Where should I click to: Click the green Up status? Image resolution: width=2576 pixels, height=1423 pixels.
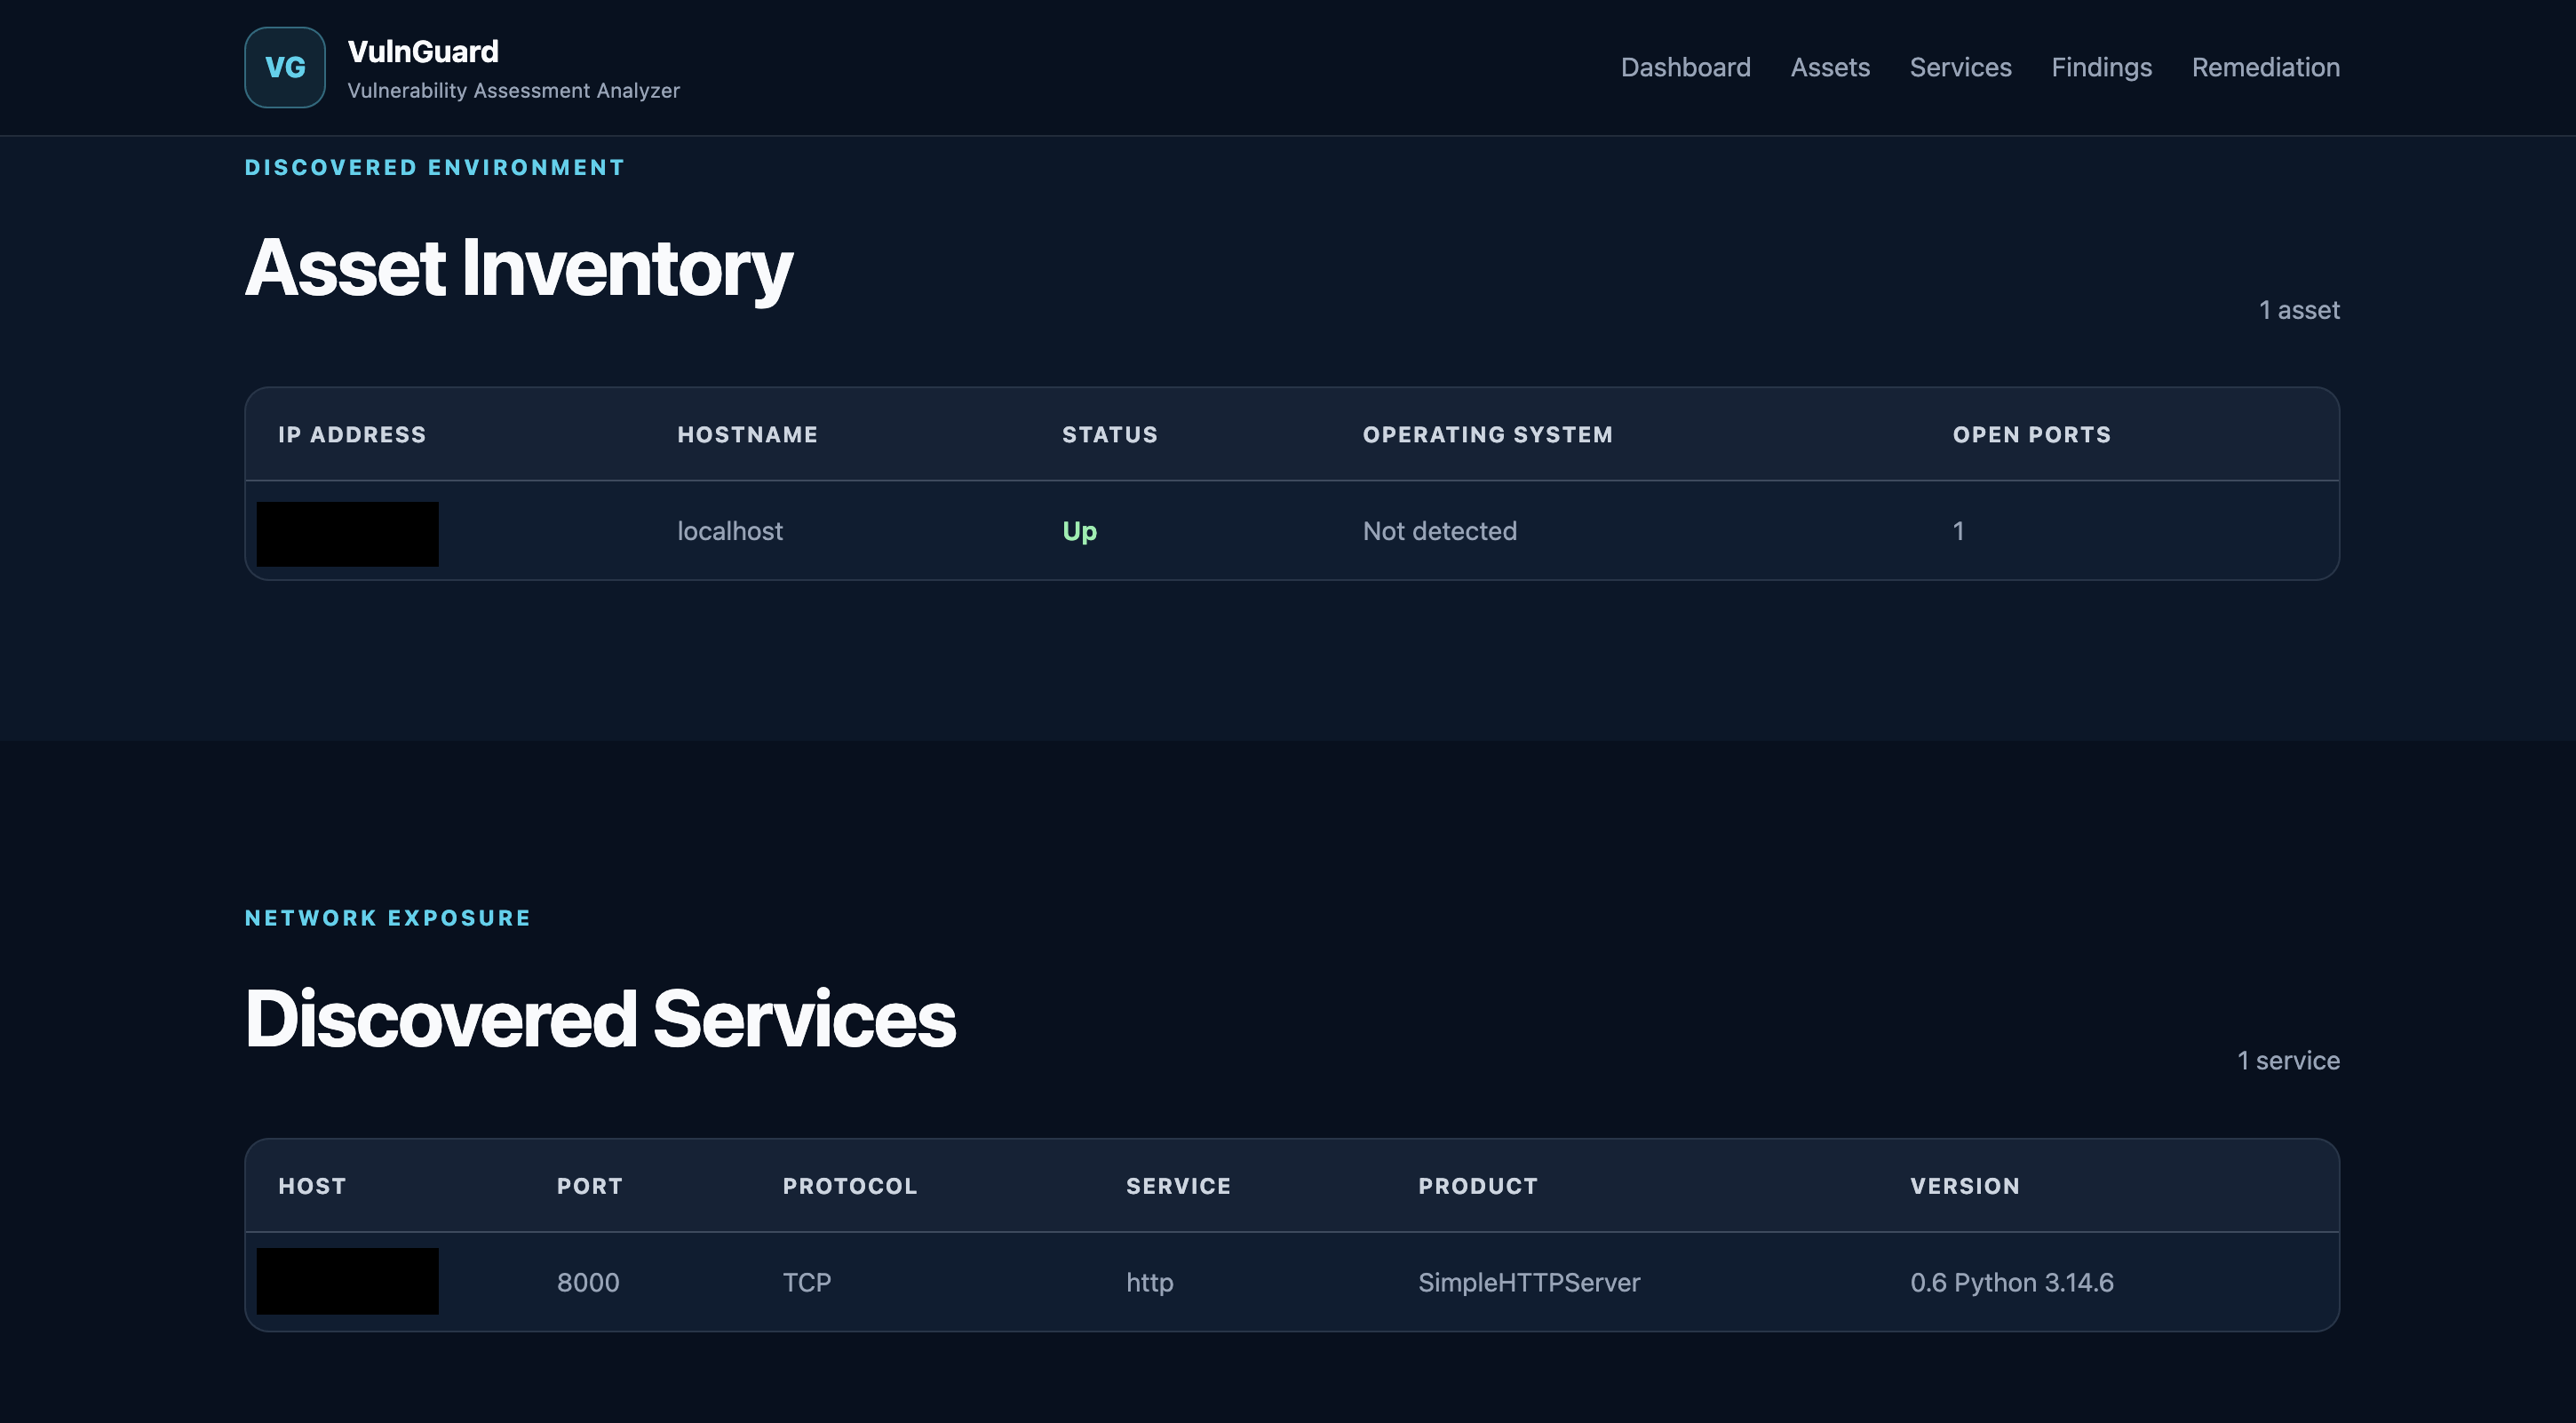pos(1079,531)
